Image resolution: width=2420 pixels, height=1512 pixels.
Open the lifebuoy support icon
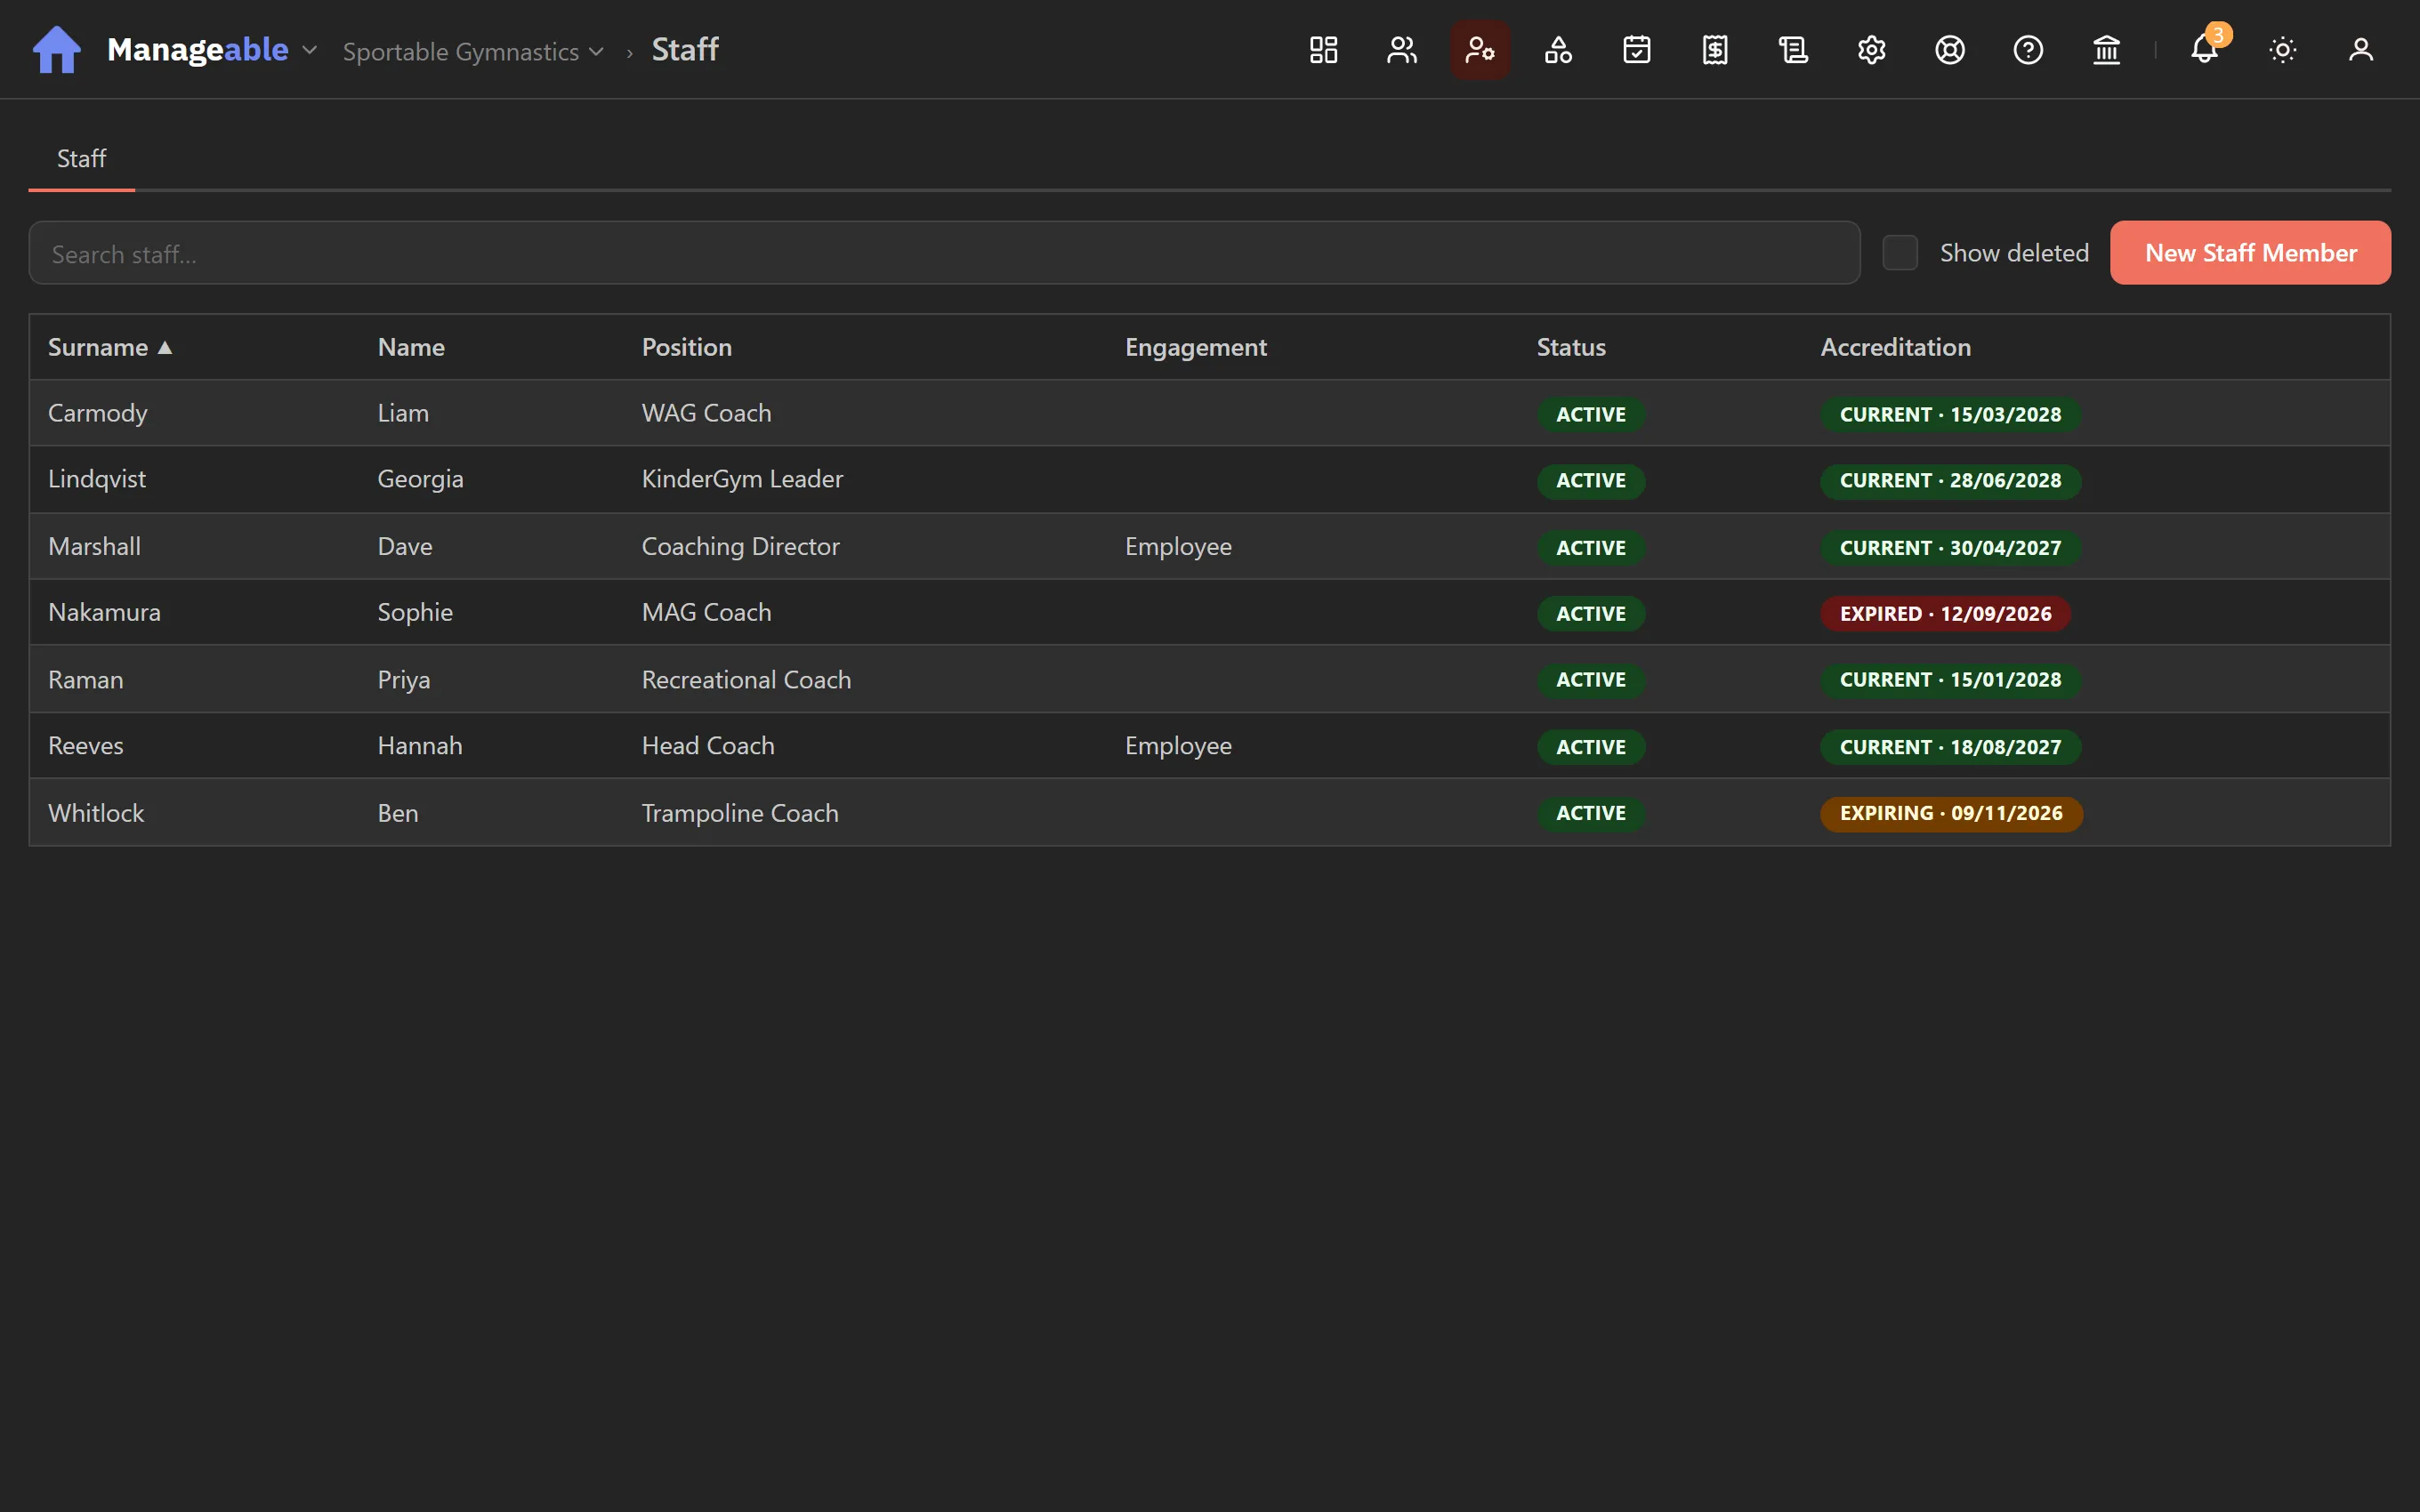pos(1950,50)
